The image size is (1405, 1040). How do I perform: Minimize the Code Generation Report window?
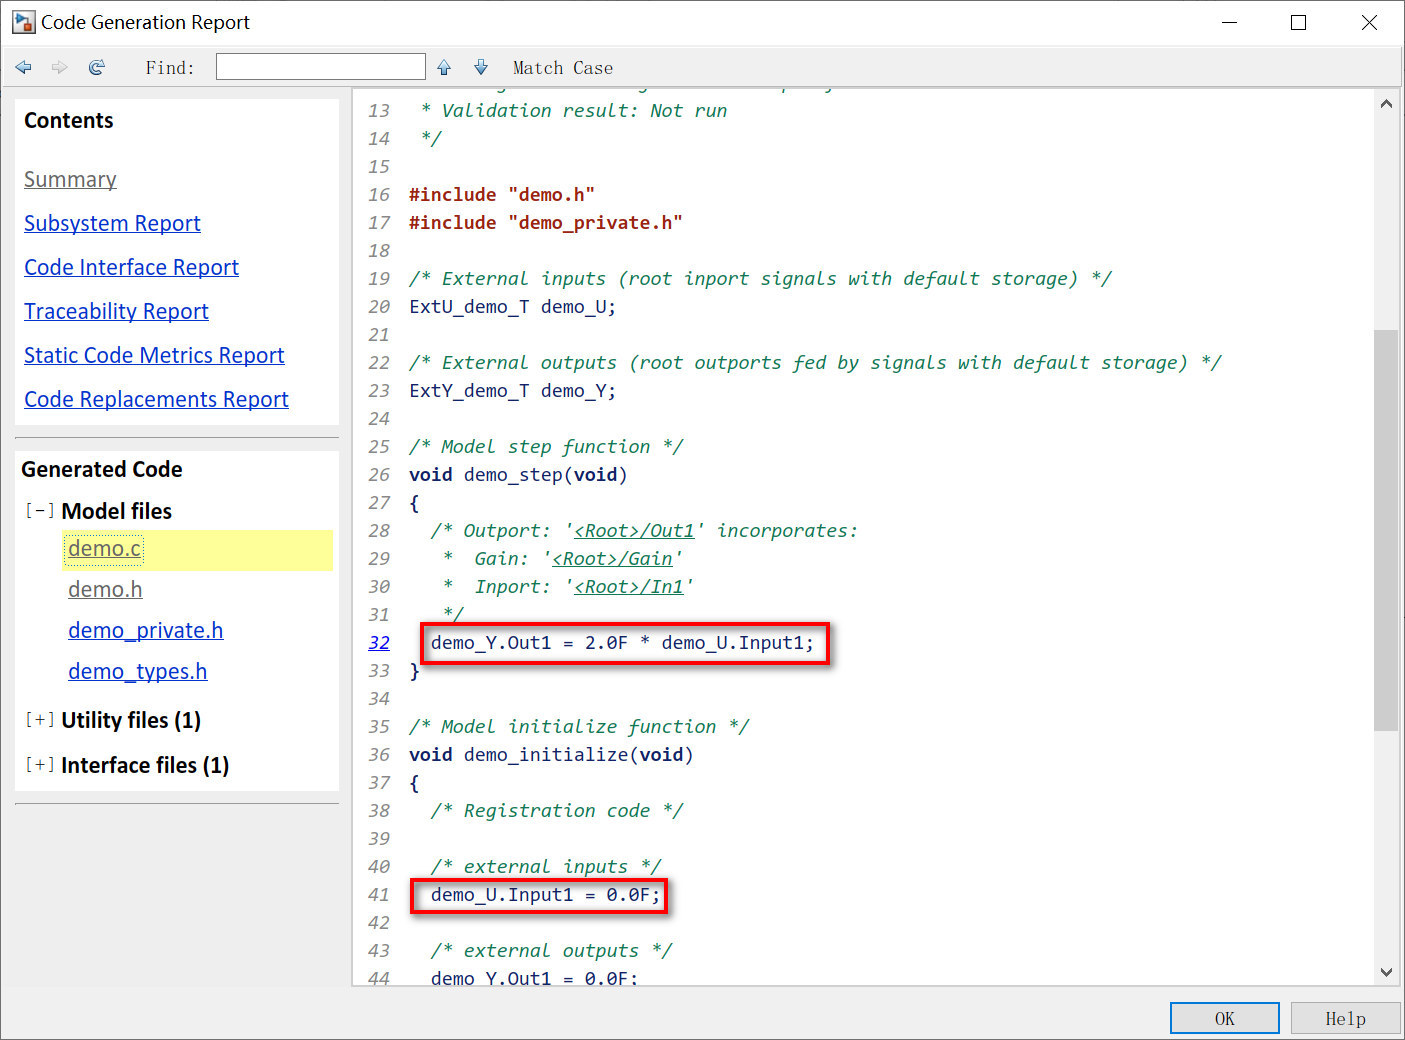pyautogui.click(x=1230, y=22)
